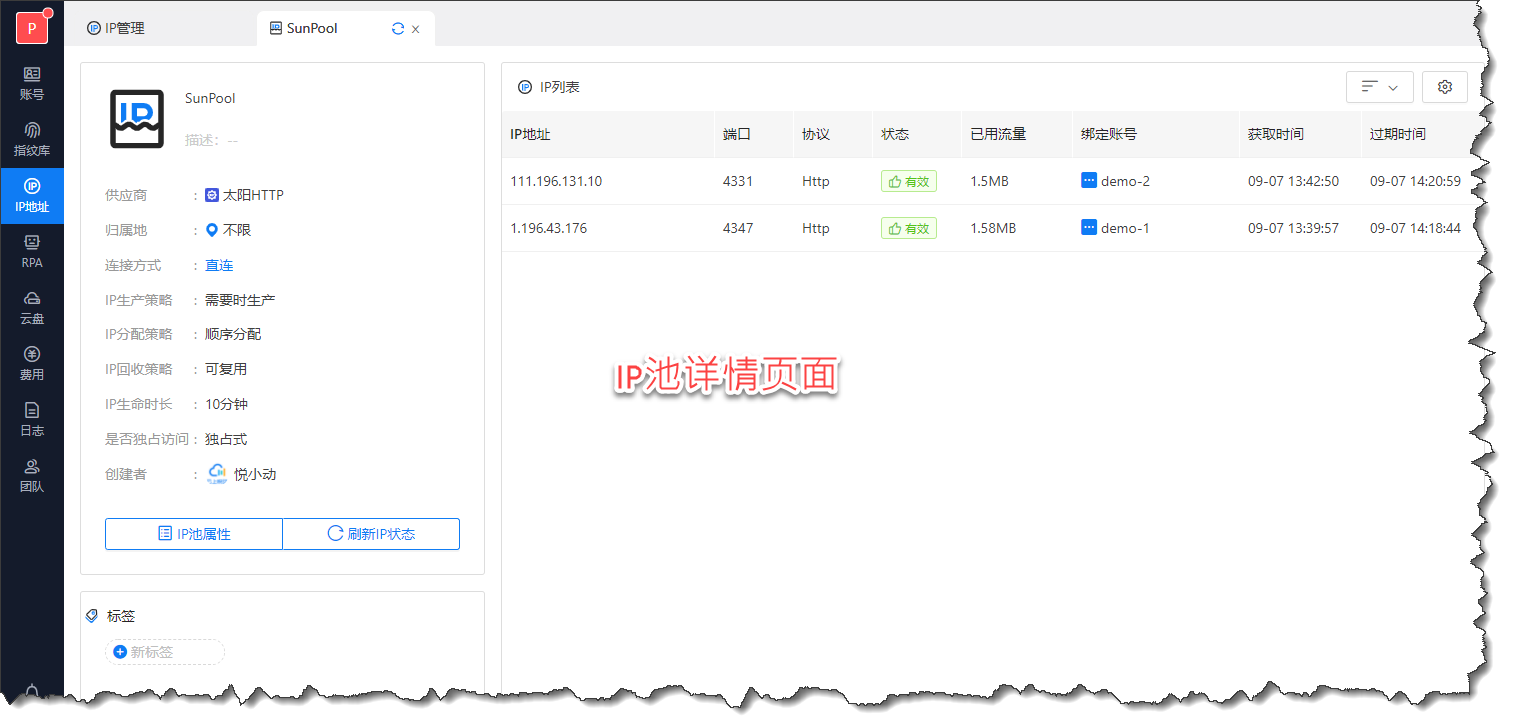Click the 10分钟 lifetime value
Viewport: 1516px width, 728px height.
pos(226,404)
